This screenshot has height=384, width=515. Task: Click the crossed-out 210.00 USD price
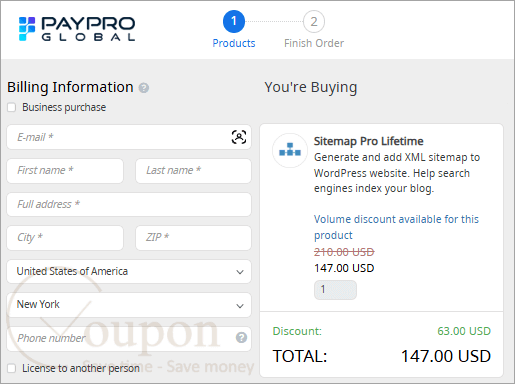pyautogui.click(x=344, y=252)
